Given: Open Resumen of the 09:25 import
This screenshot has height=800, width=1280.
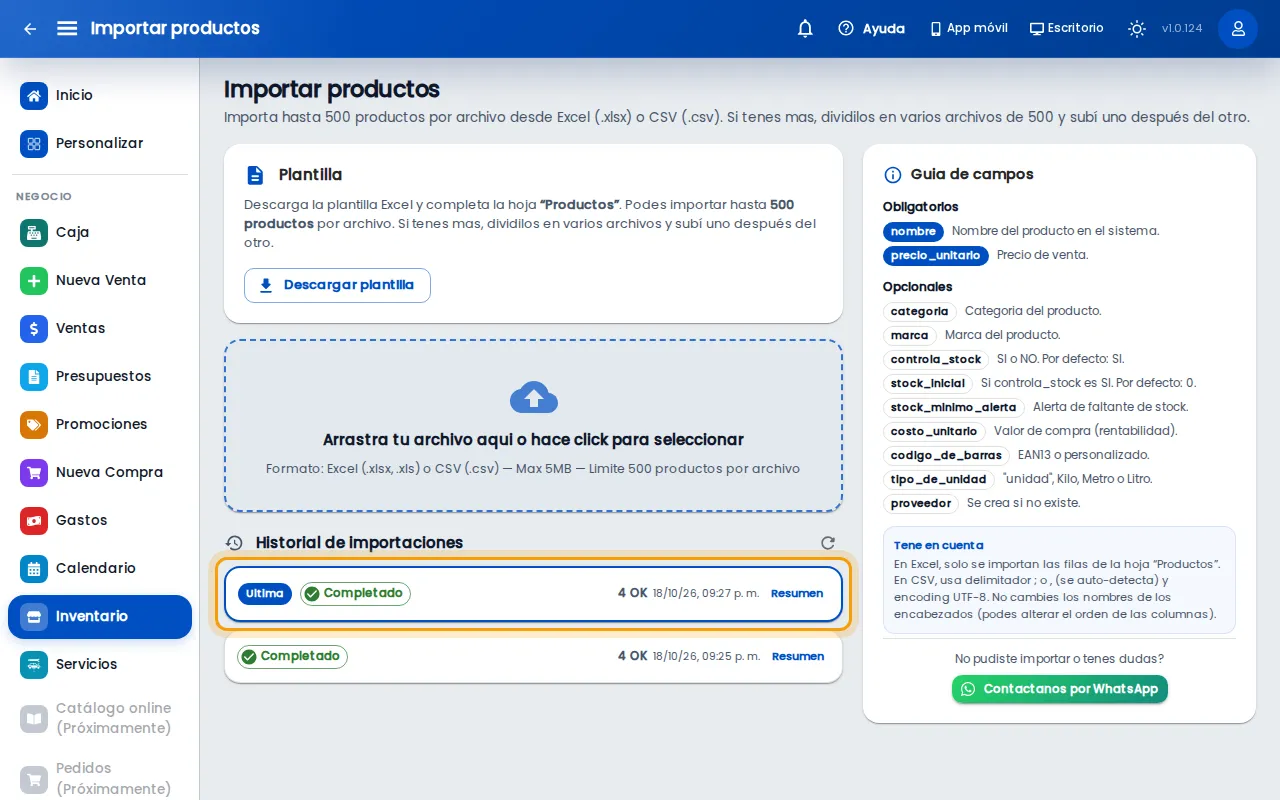Looking at the screenshot, I should click(798, 657).
